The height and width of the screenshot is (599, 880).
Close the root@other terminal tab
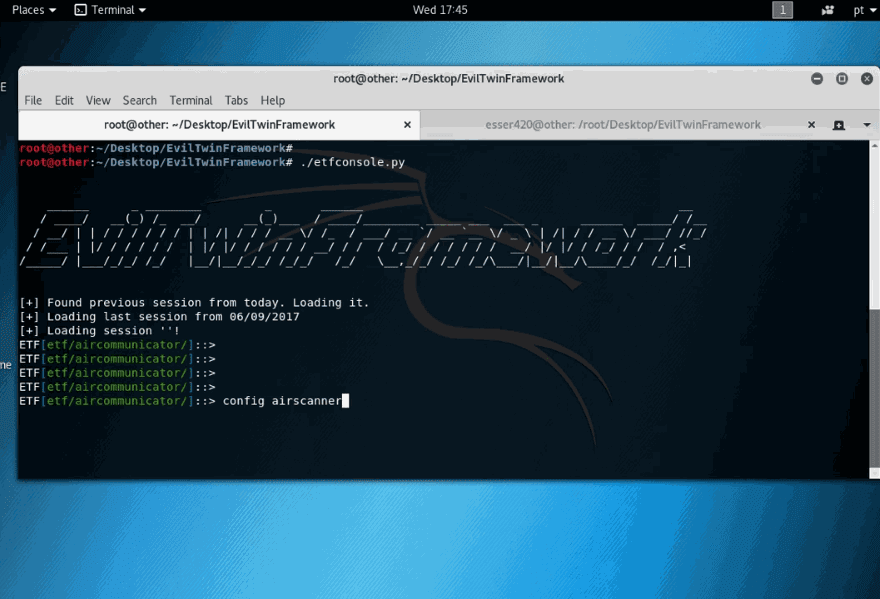(x=407, y=125)
